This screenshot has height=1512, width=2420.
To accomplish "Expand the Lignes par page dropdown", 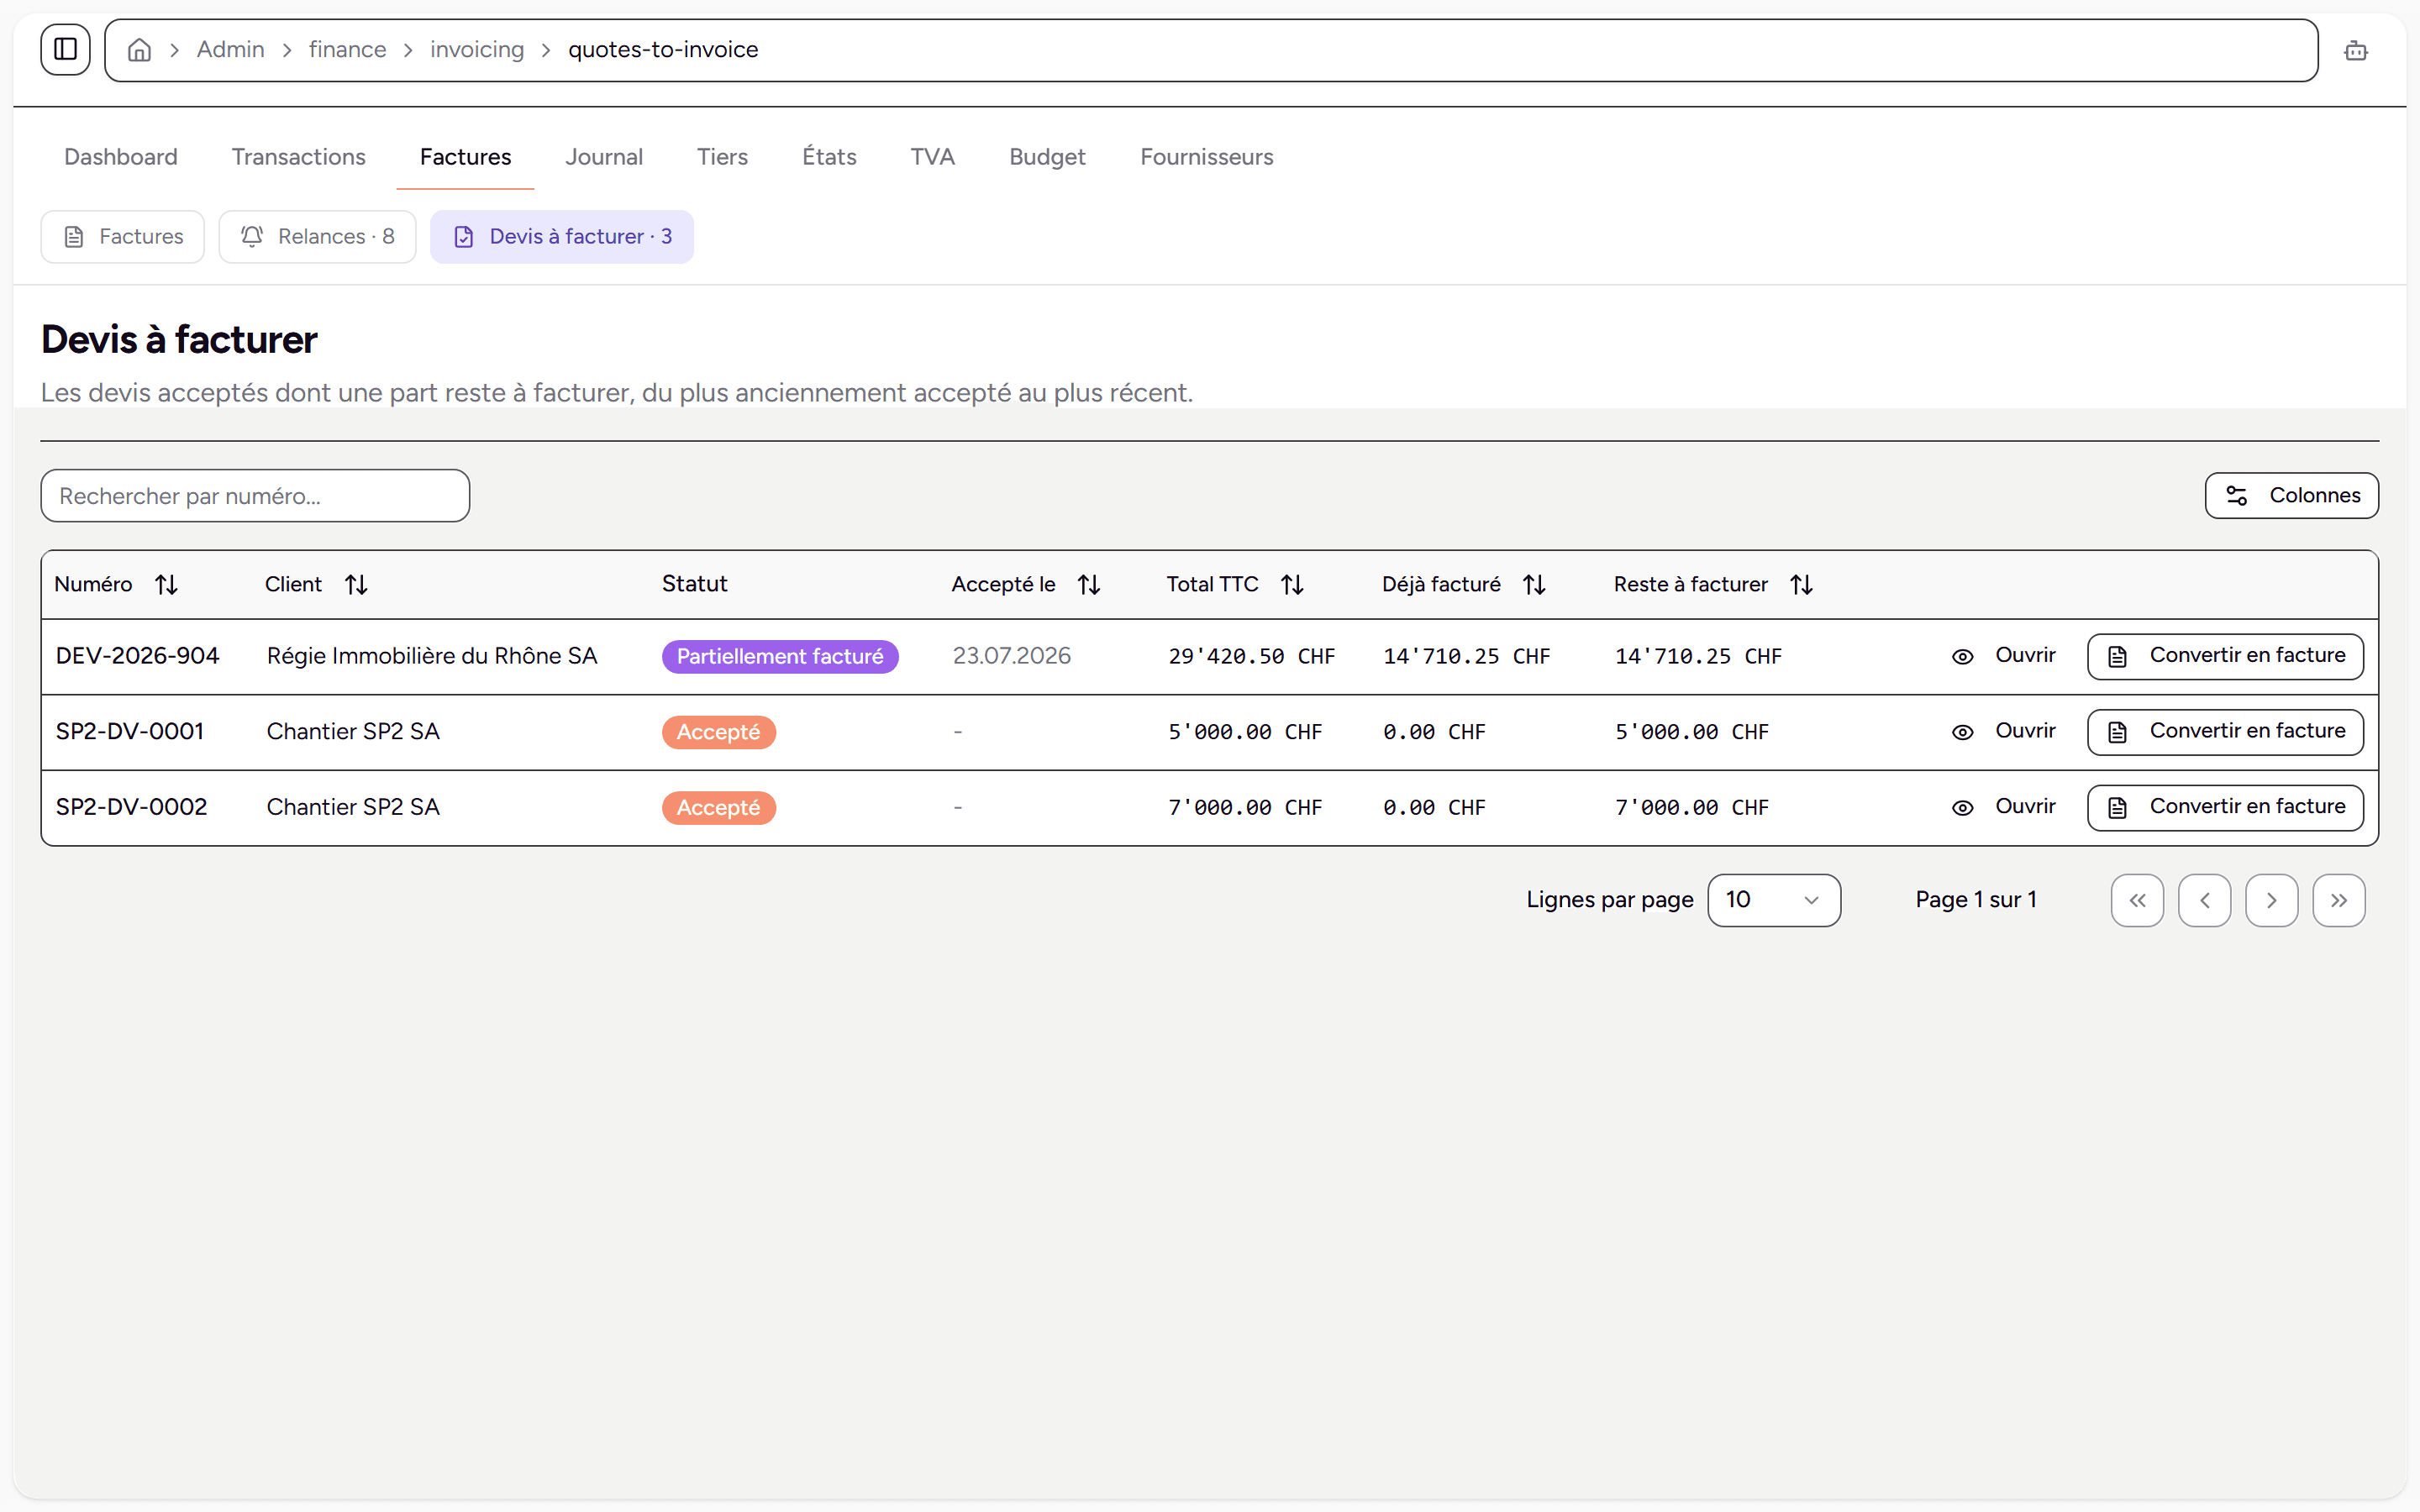I will pos(1773,900).
